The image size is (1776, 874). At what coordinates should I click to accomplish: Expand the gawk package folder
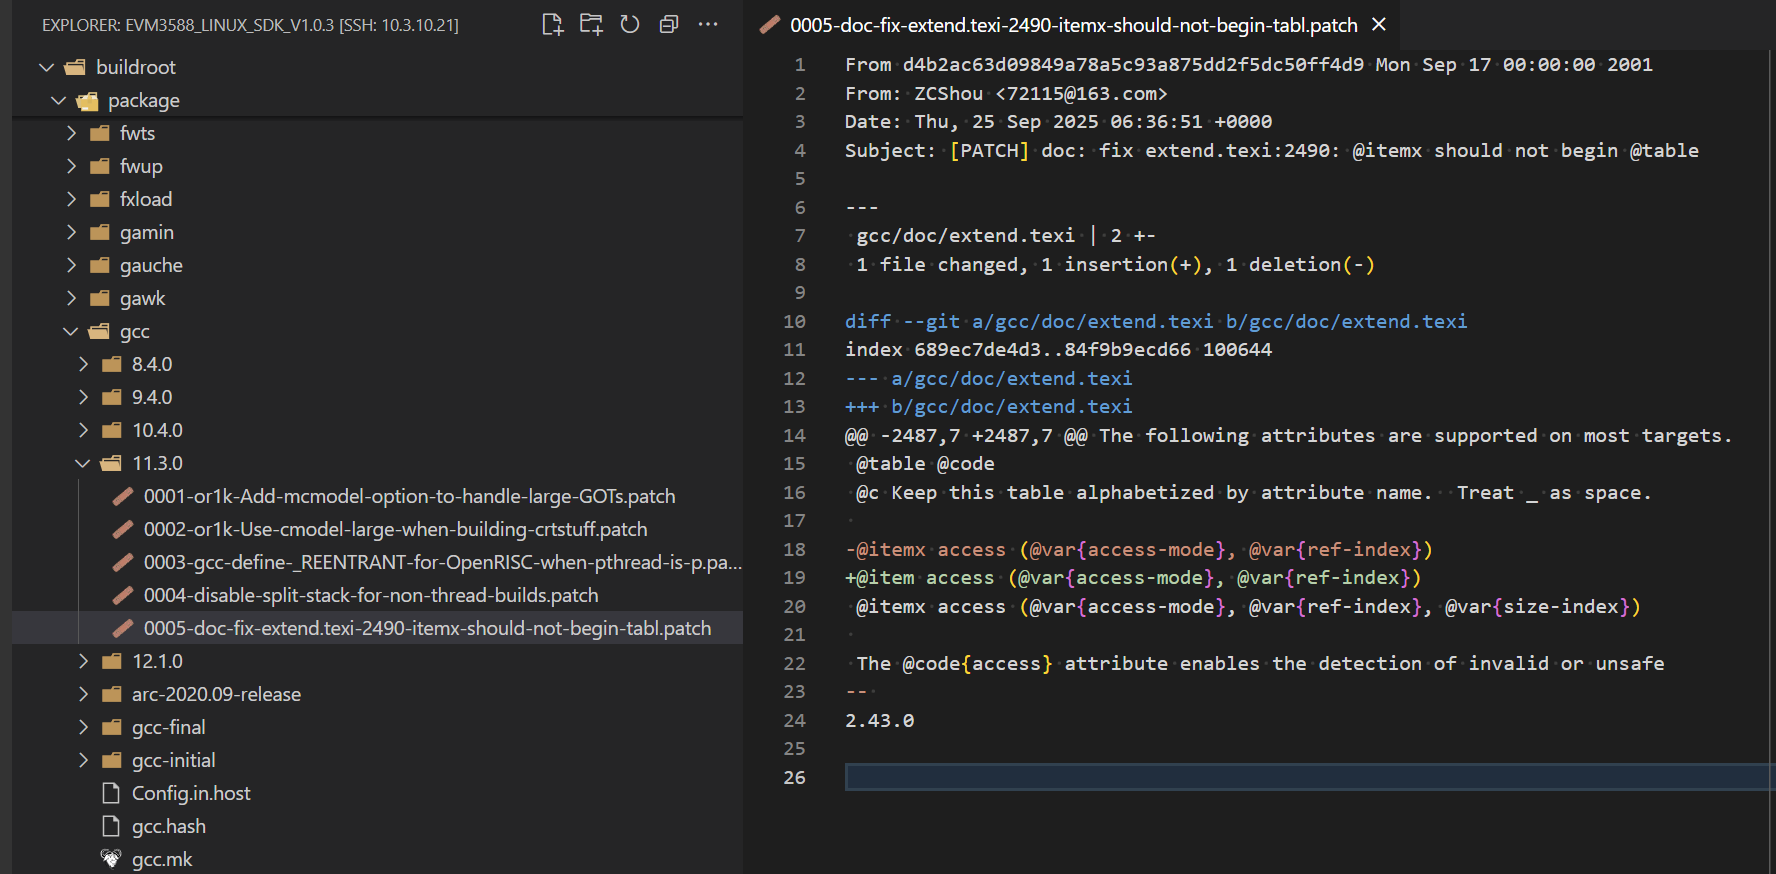coord(71,298)
